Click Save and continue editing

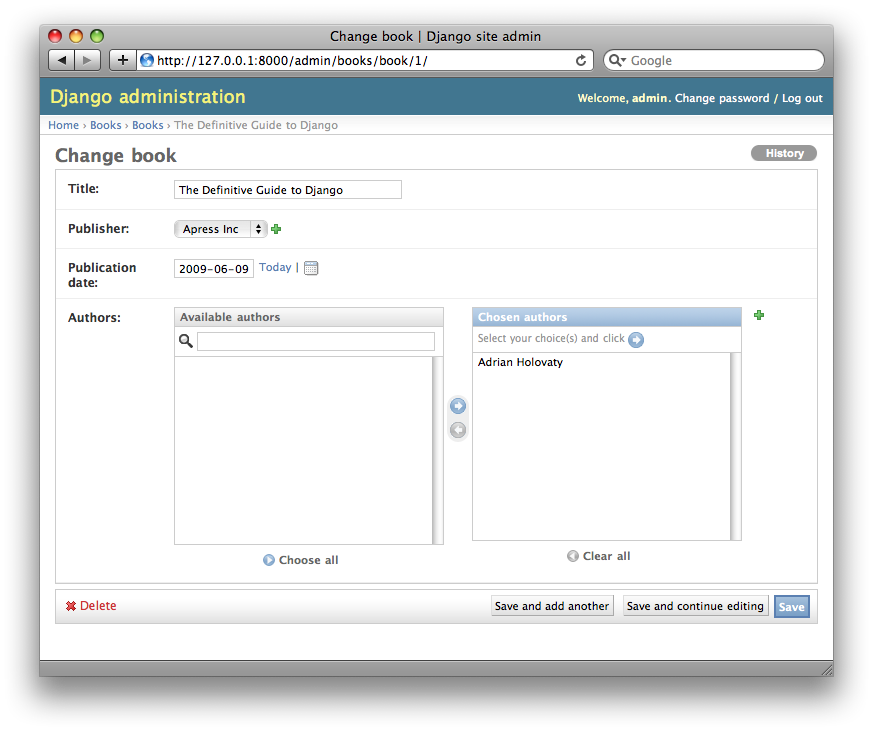pyautogui.click(x=695, y=606)
